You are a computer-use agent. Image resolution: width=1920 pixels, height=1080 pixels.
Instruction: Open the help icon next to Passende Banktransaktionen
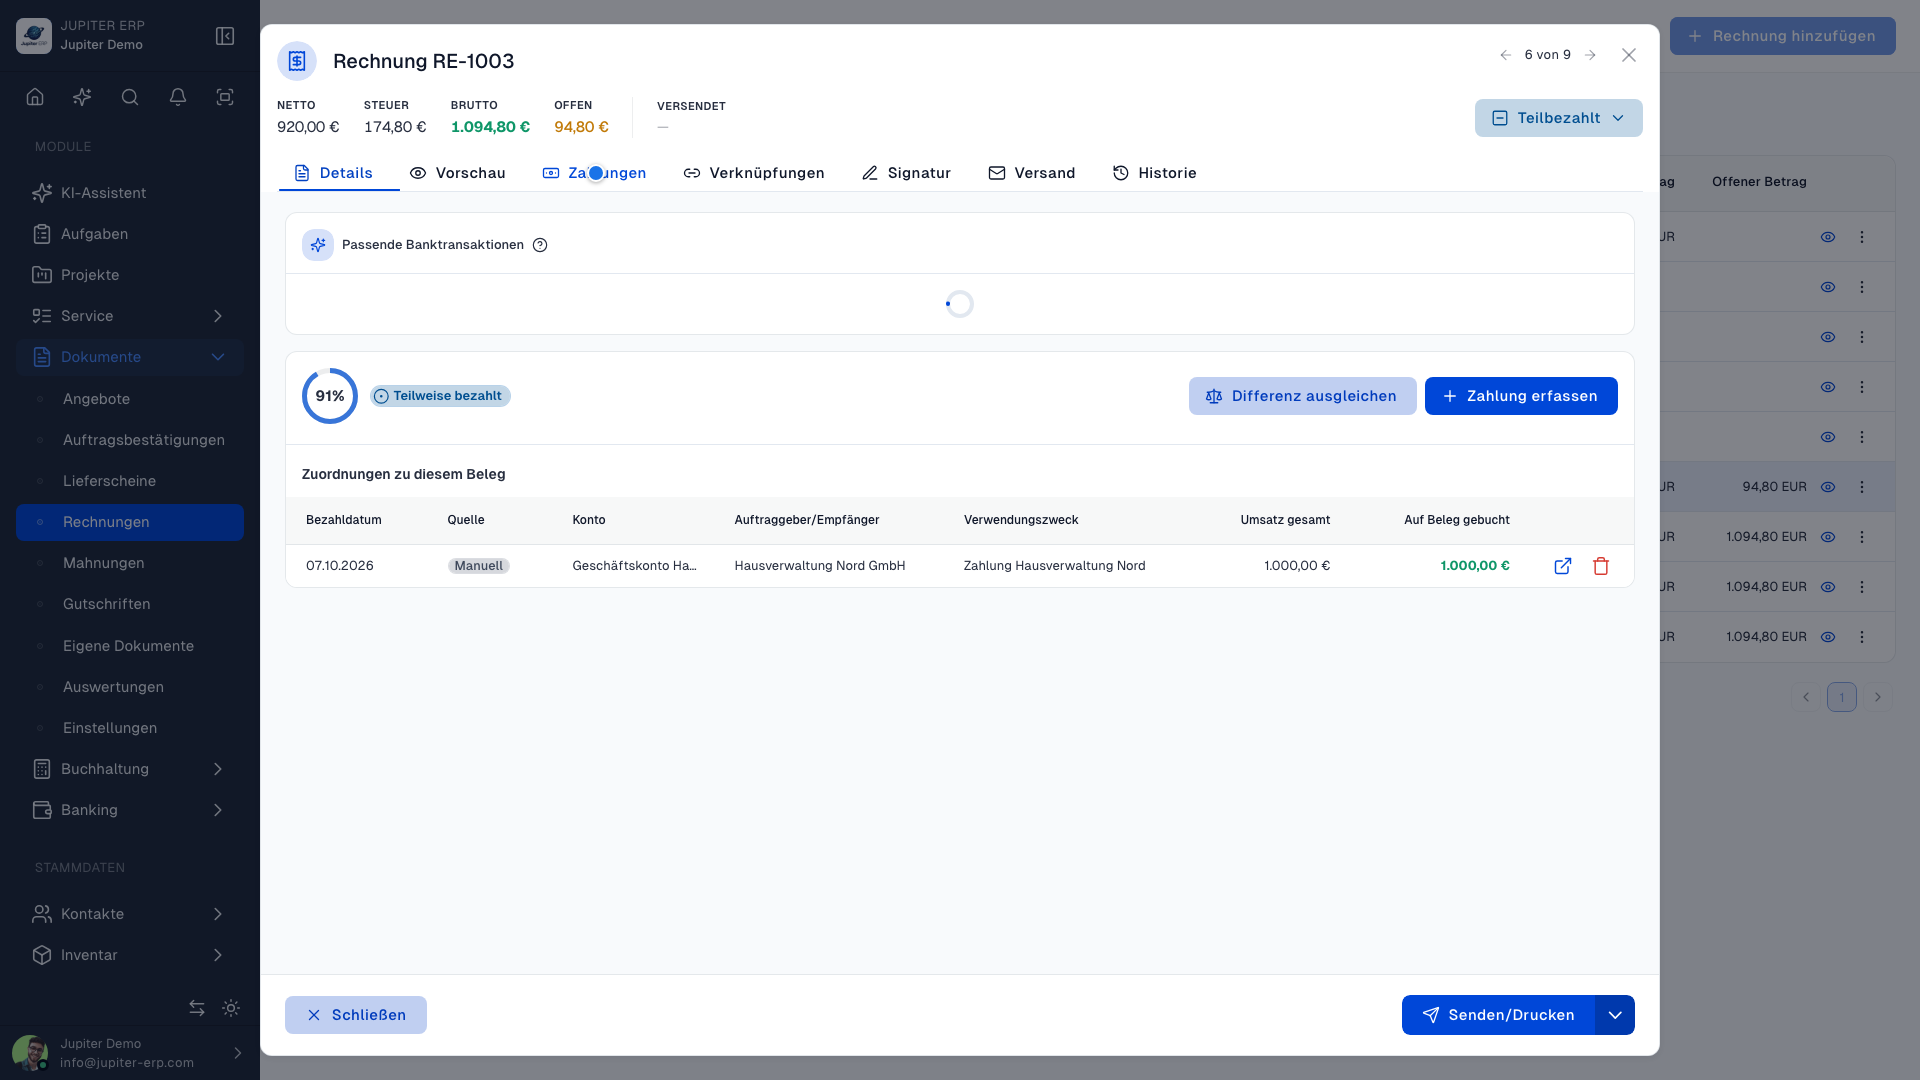coord(540,245)
